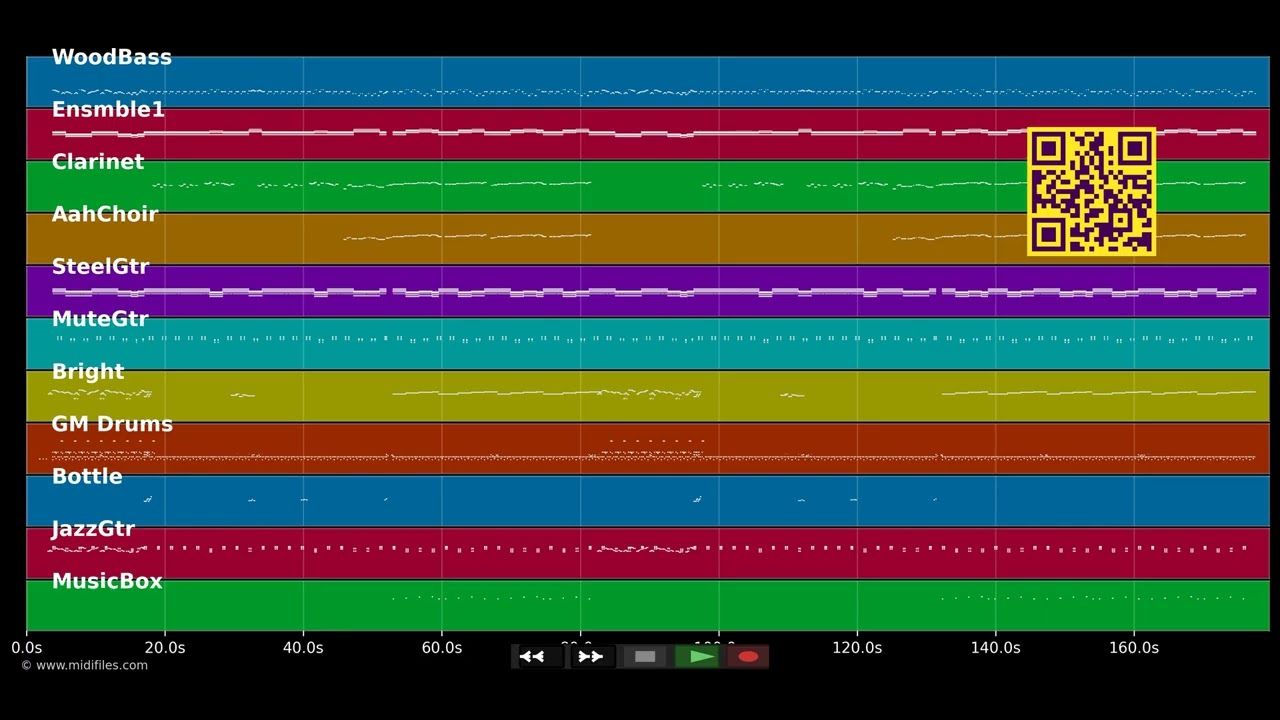1280x720 pixels.
Task: Select the MuteGtr track label
Action: (x=100, y=319)
